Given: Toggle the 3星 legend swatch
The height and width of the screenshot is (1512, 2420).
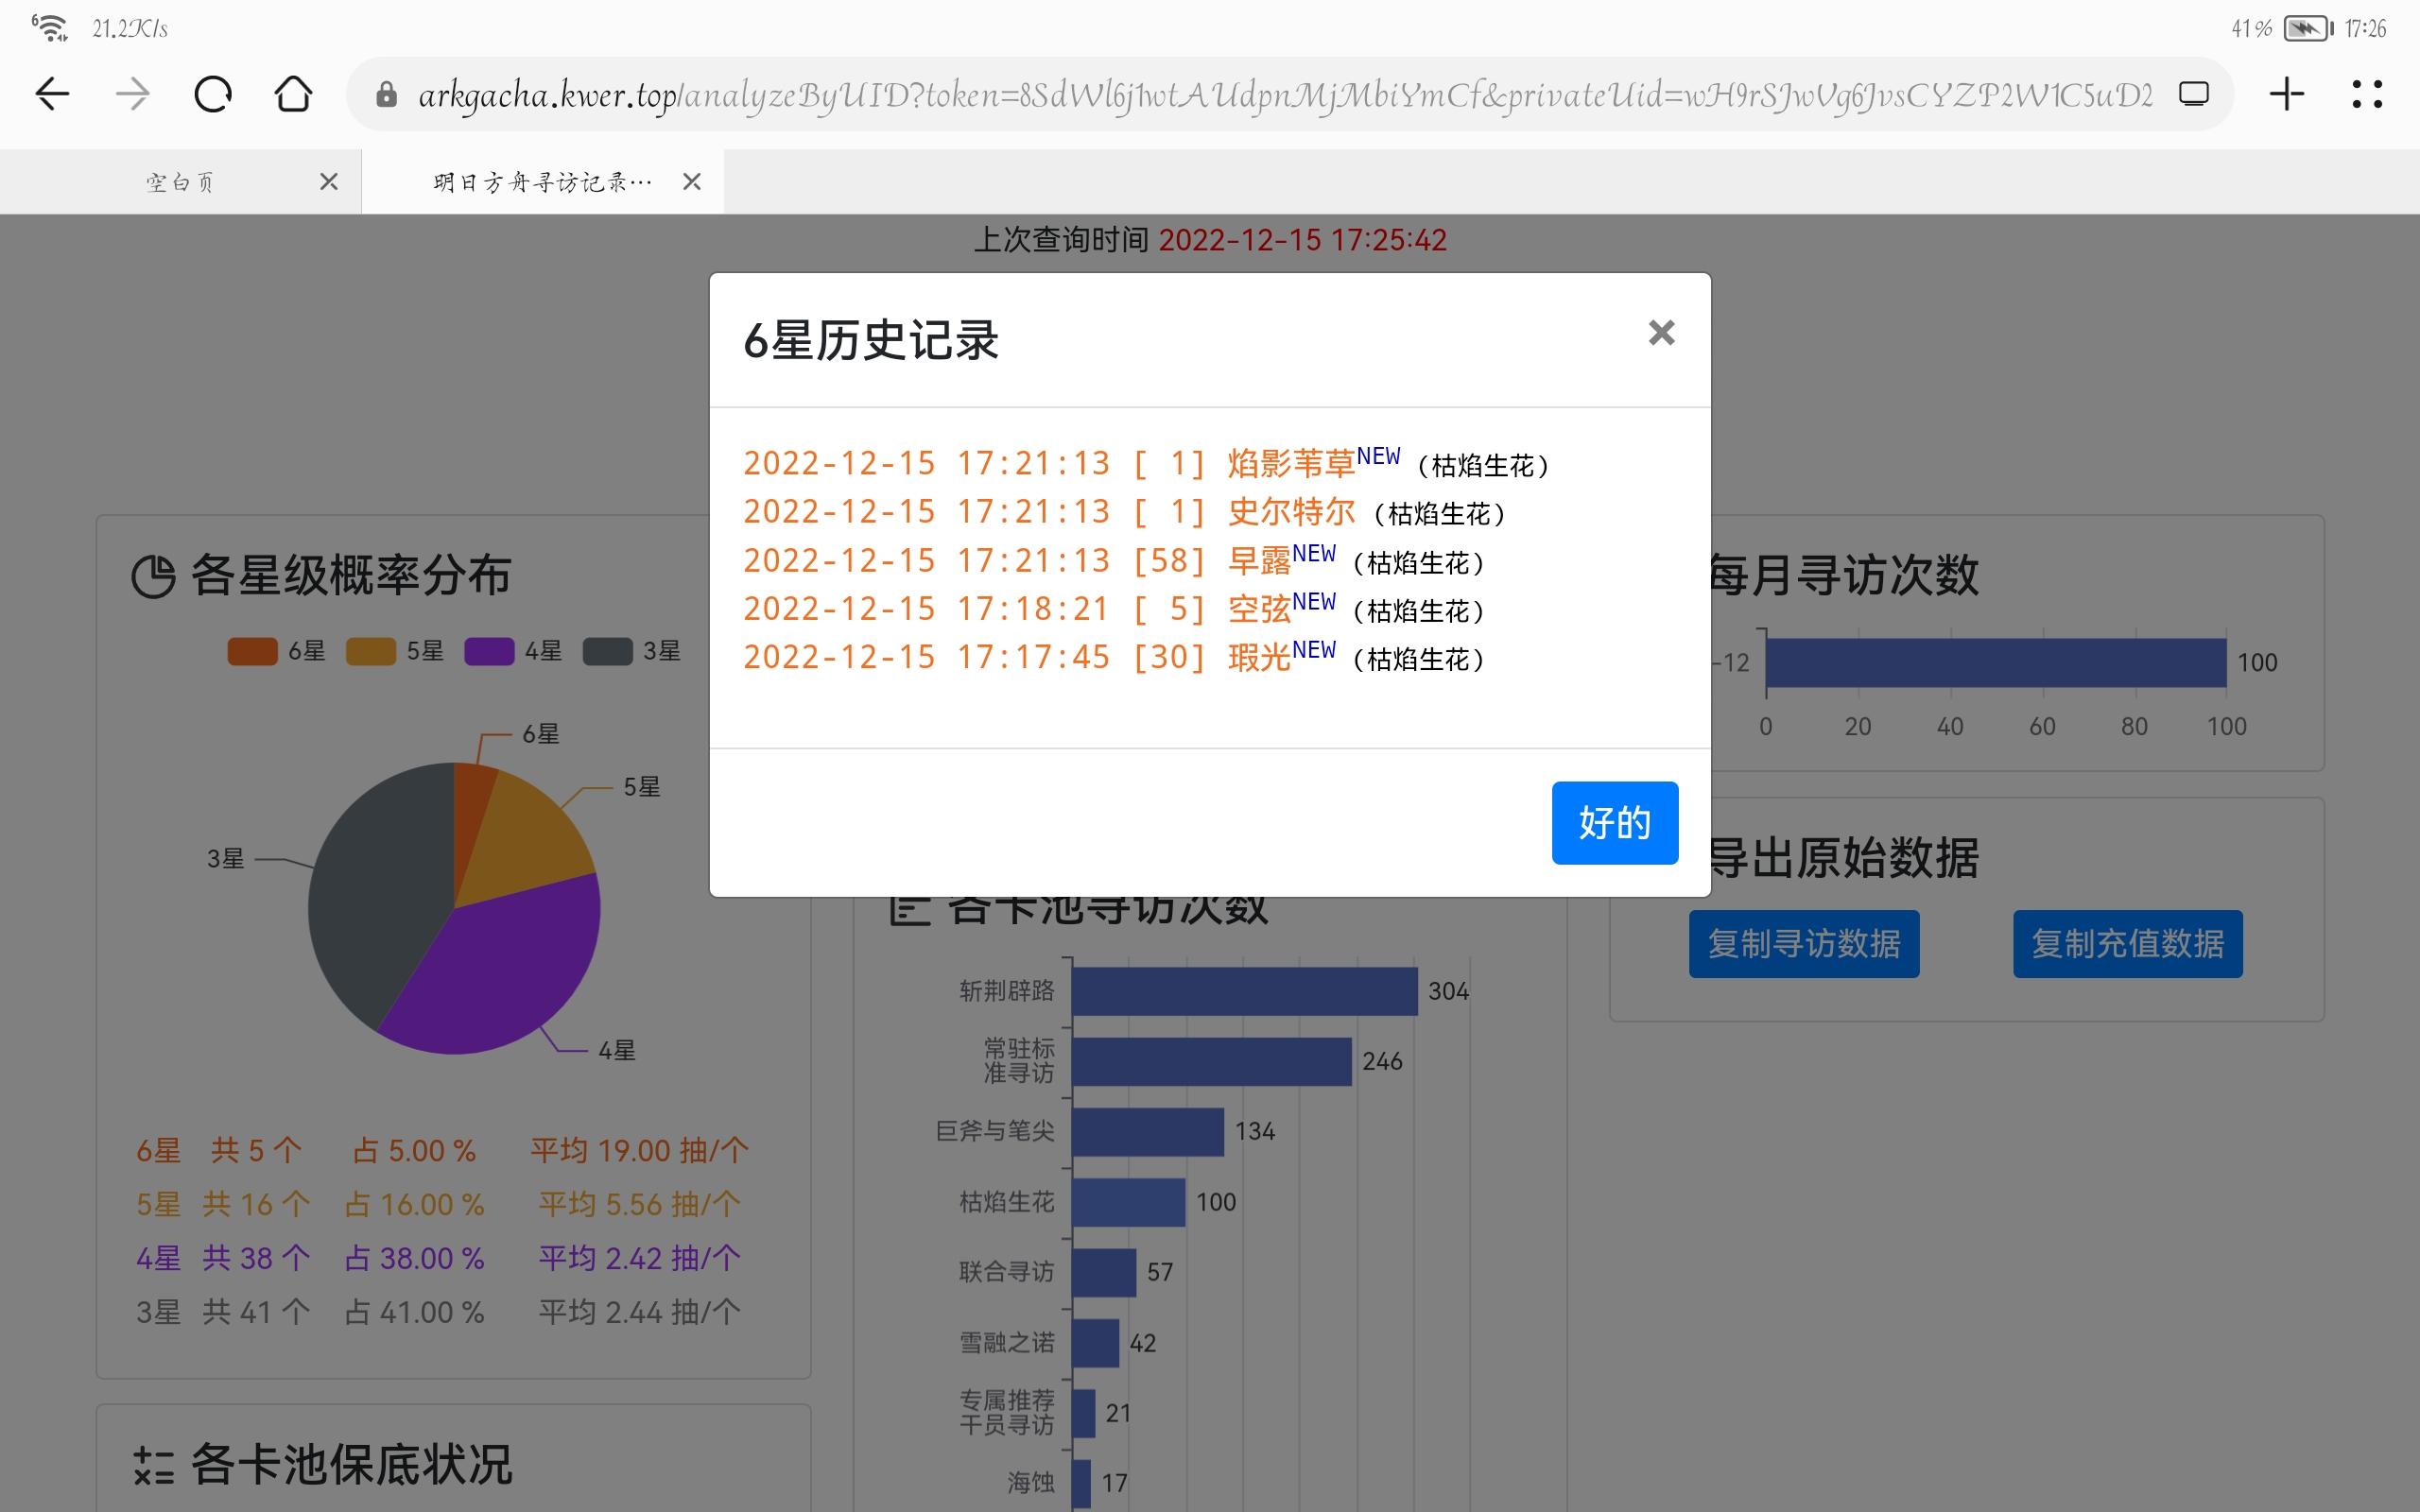Looking at the screenshot, I should coord(607,651).
